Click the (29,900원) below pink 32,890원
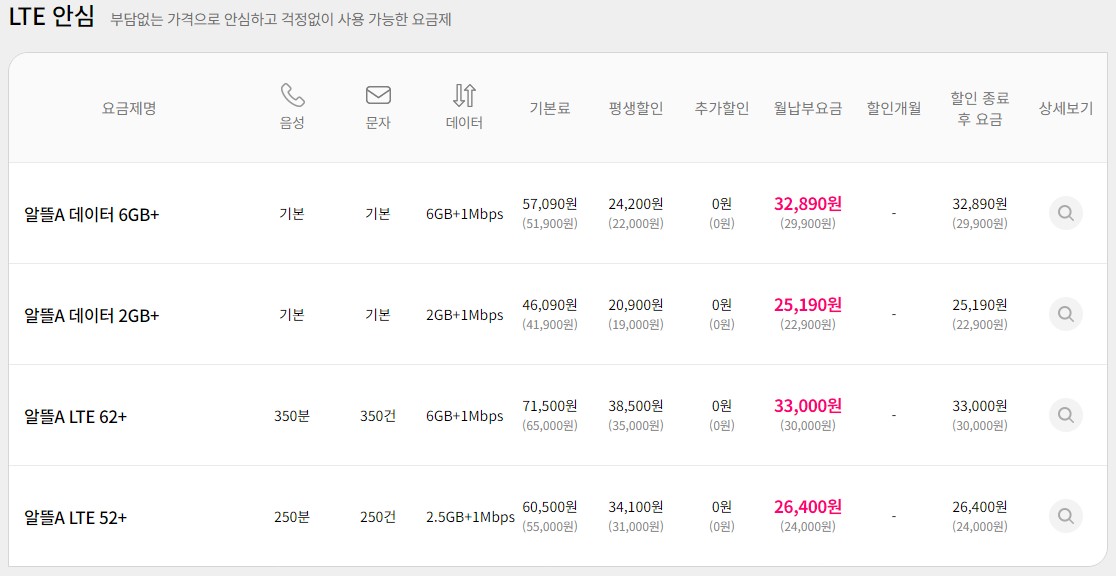 (808, 224)
